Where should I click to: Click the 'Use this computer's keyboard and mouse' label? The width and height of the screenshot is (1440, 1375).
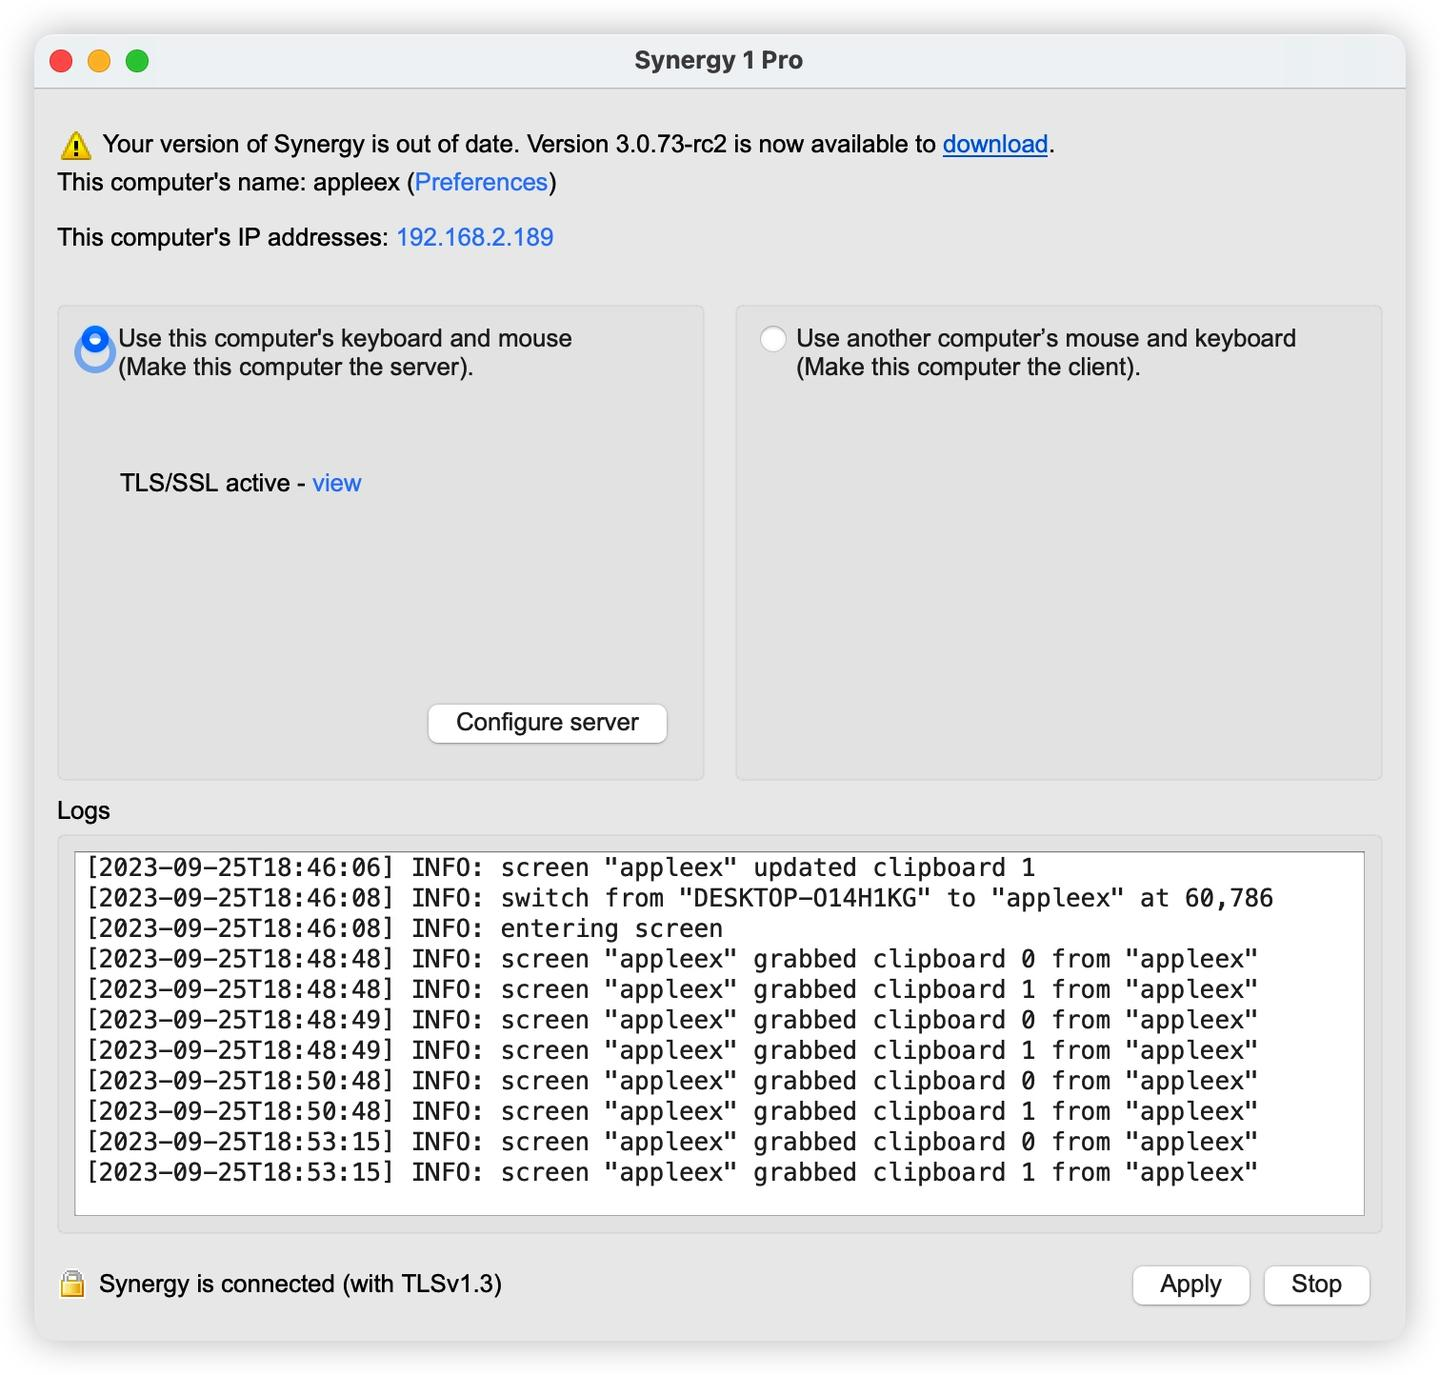(345, 352)
